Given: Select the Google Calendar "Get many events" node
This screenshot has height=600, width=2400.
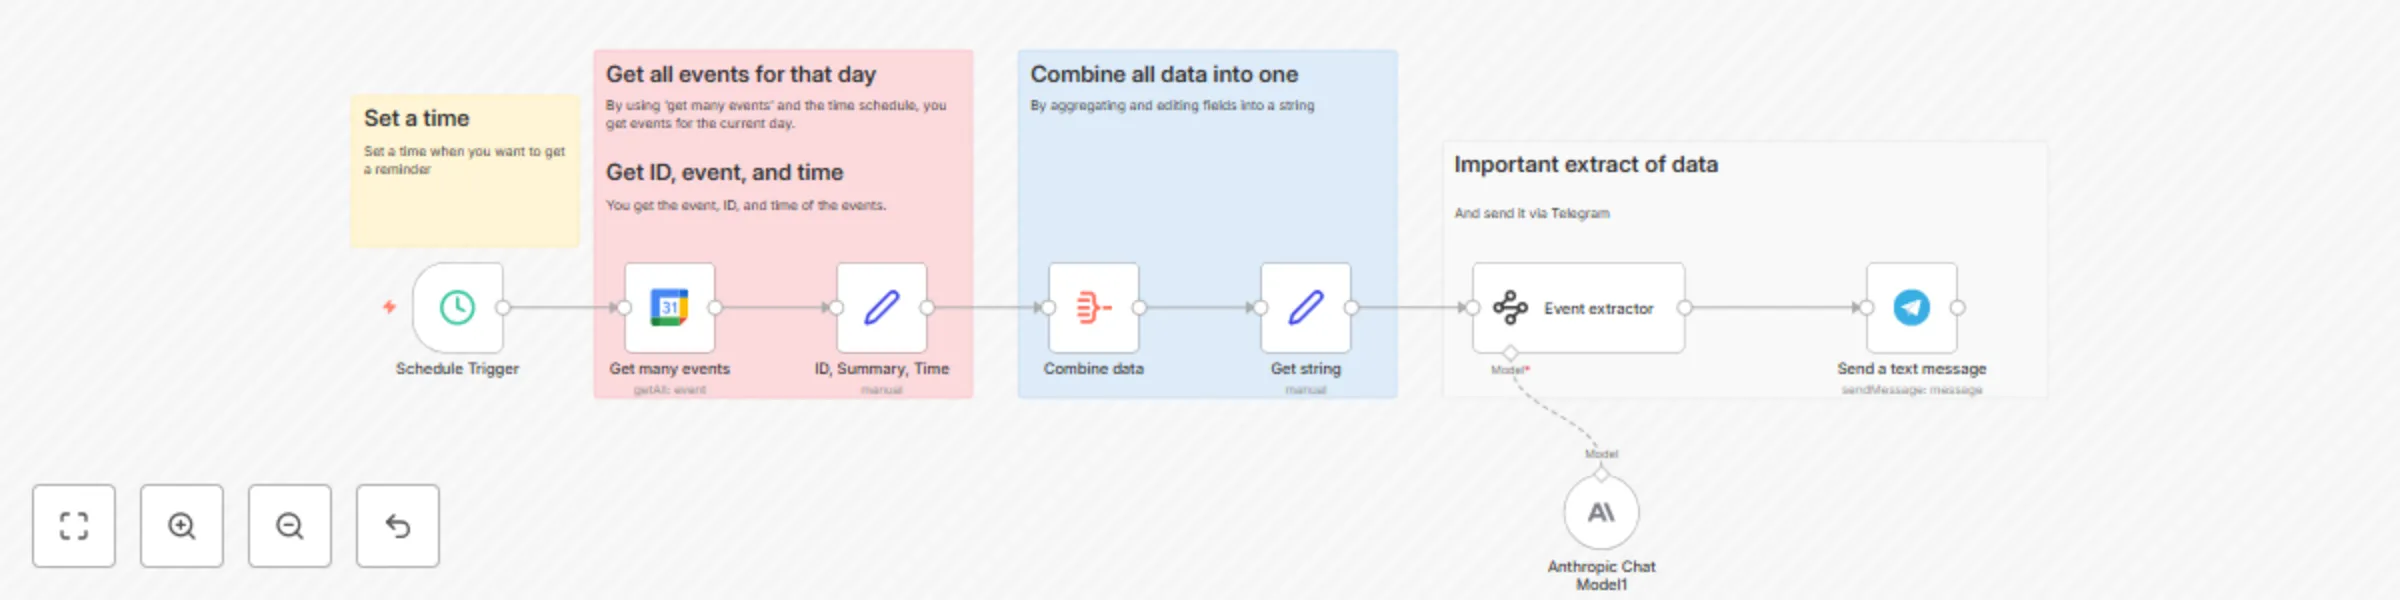Looking at the screenshot, I should coord(670,308).
